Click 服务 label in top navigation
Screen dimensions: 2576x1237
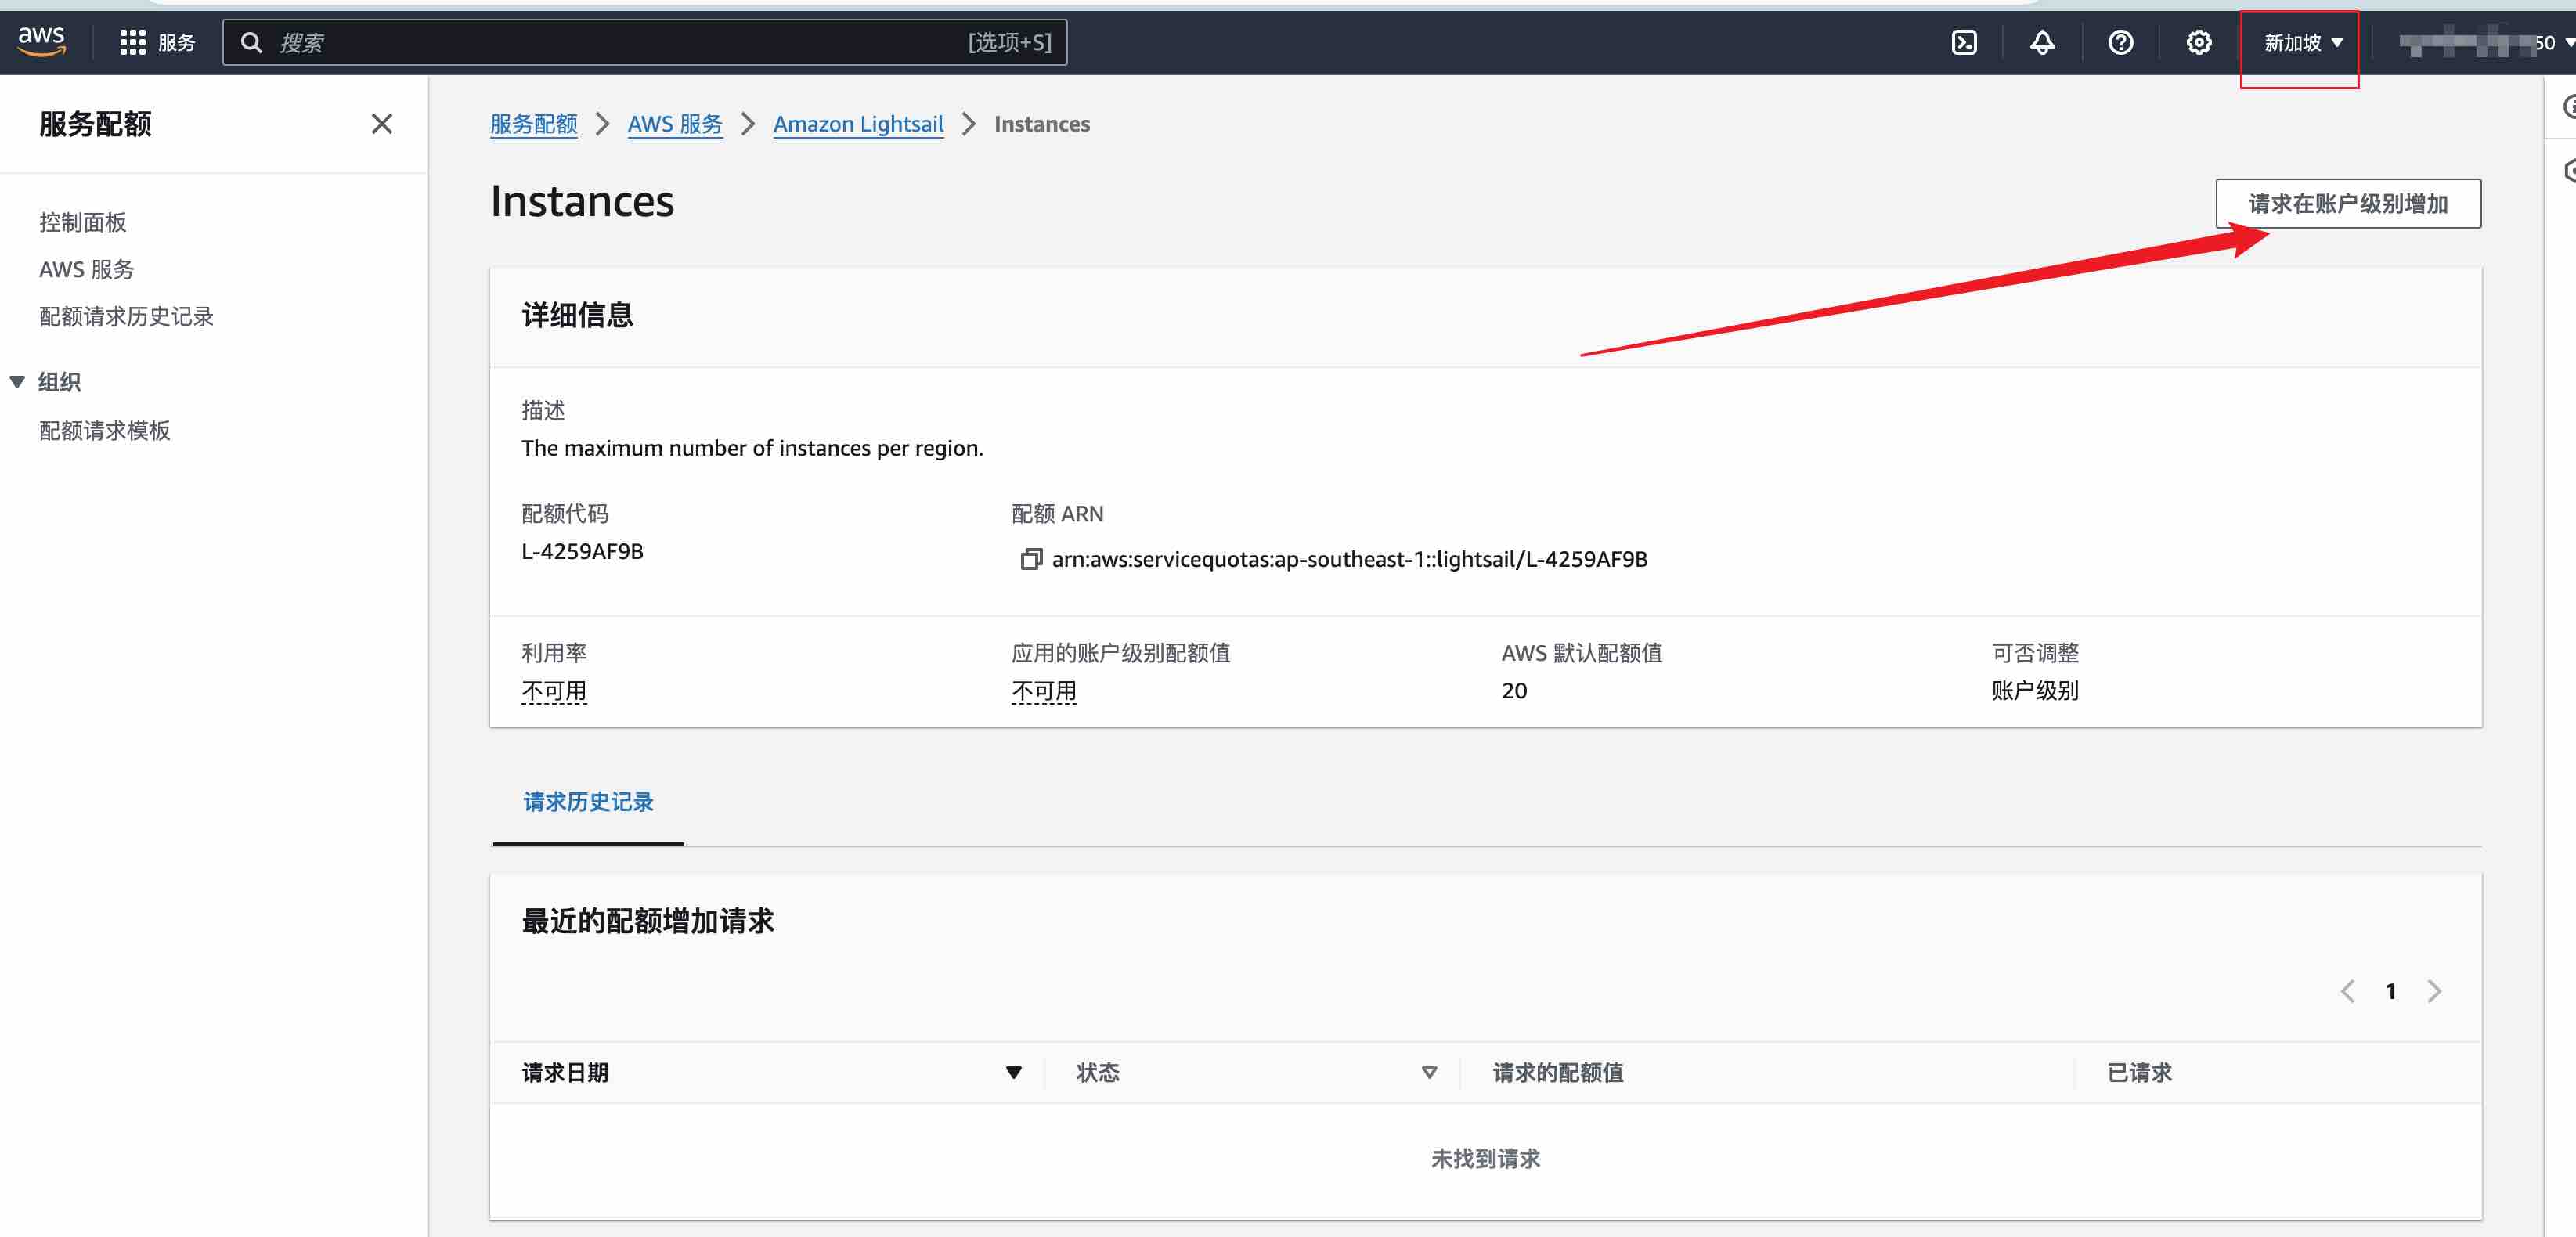pyautogui.click(x=176, y=42)
